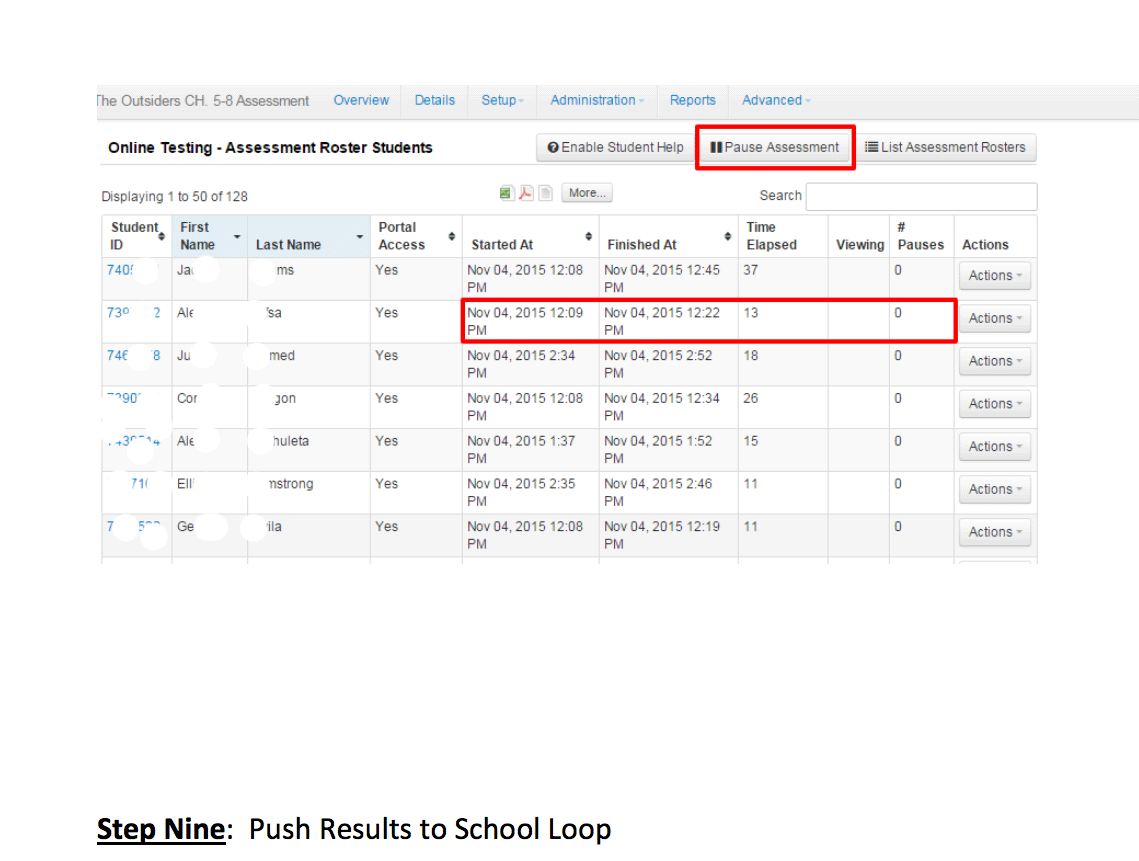
Task: Open Actions dropdown for 12:09 PM row
Action: 994,319
